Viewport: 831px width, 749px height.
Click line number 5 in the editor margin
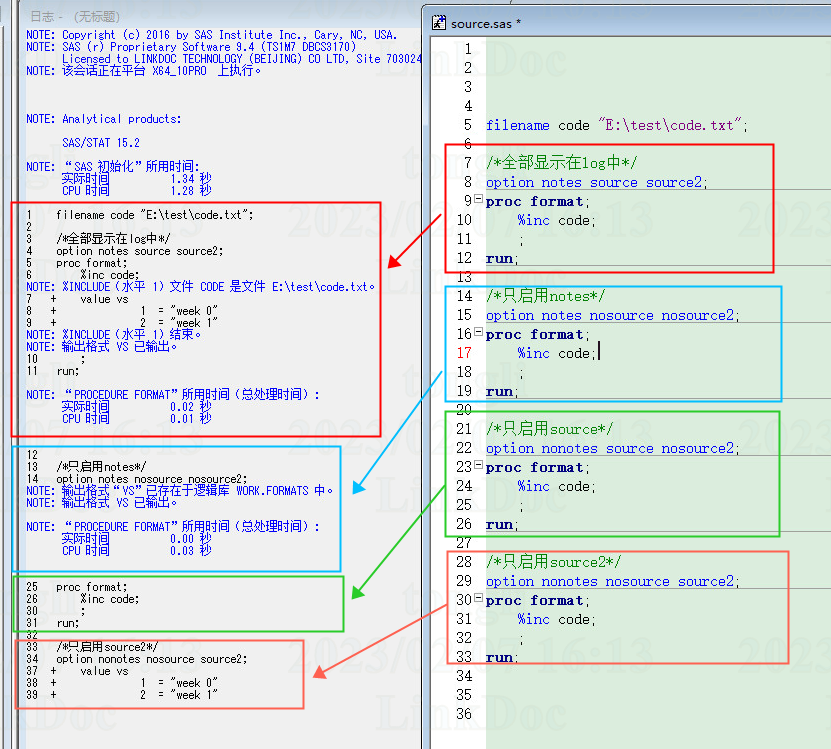[x=467, y=125]
